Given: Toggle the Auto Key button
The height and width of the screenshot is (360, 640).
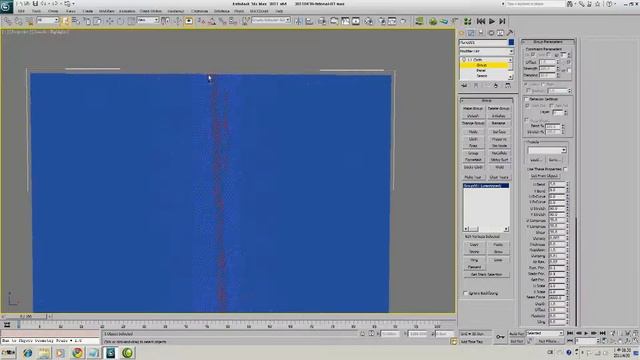Looking at the screenshot, I should point(516,333).
